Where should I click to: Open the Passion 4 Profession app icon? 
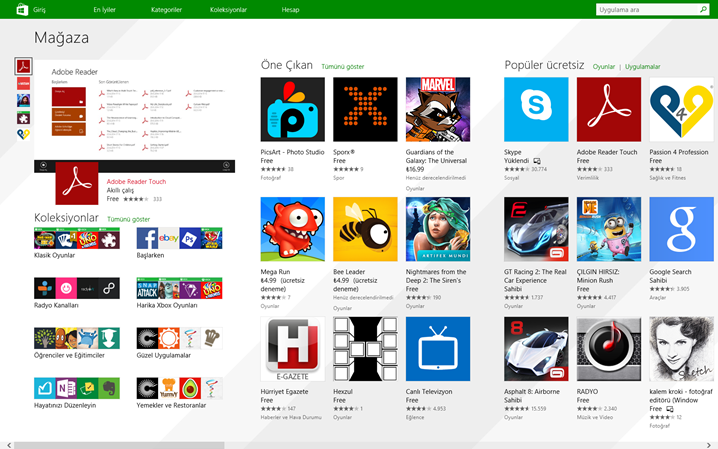(681, 109)
